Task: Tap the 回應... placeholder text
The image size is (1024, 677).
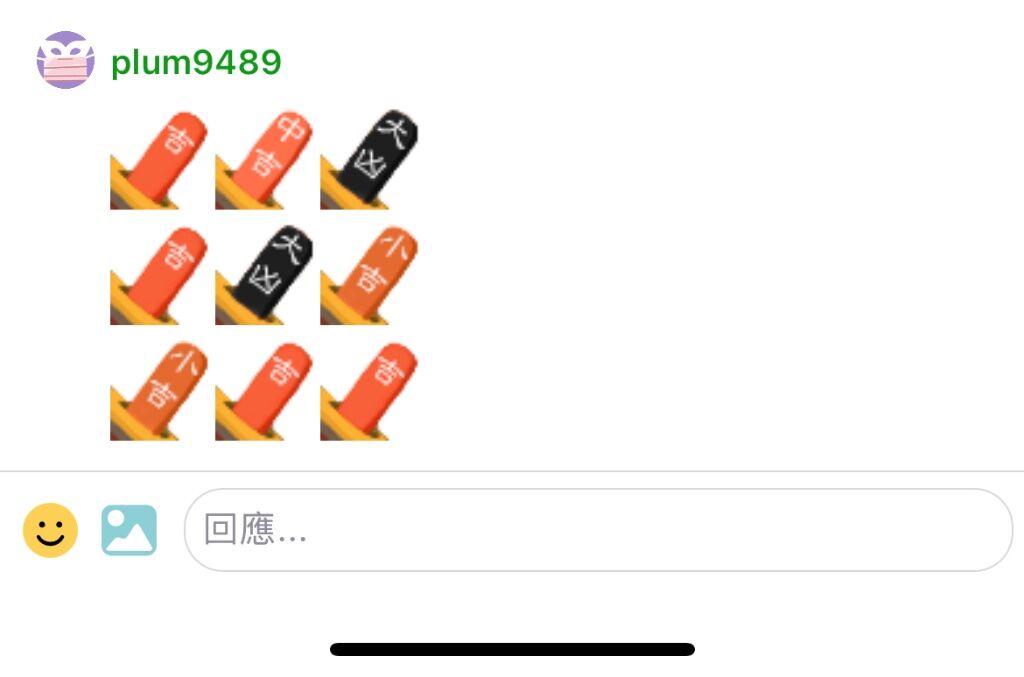Action: tap(255, 529)
